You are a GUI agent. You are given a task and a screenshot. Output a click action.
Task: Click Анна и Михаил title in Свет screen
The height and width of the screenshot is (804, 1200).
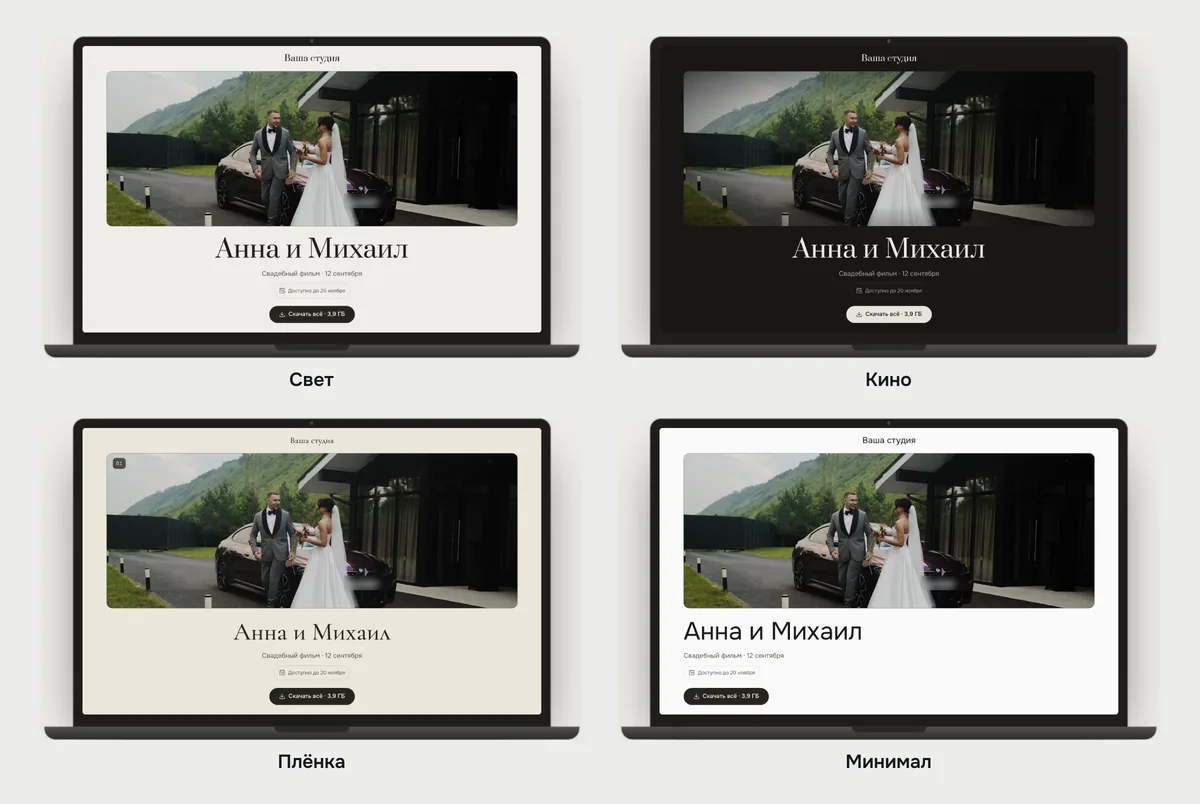tap(312, 249)
